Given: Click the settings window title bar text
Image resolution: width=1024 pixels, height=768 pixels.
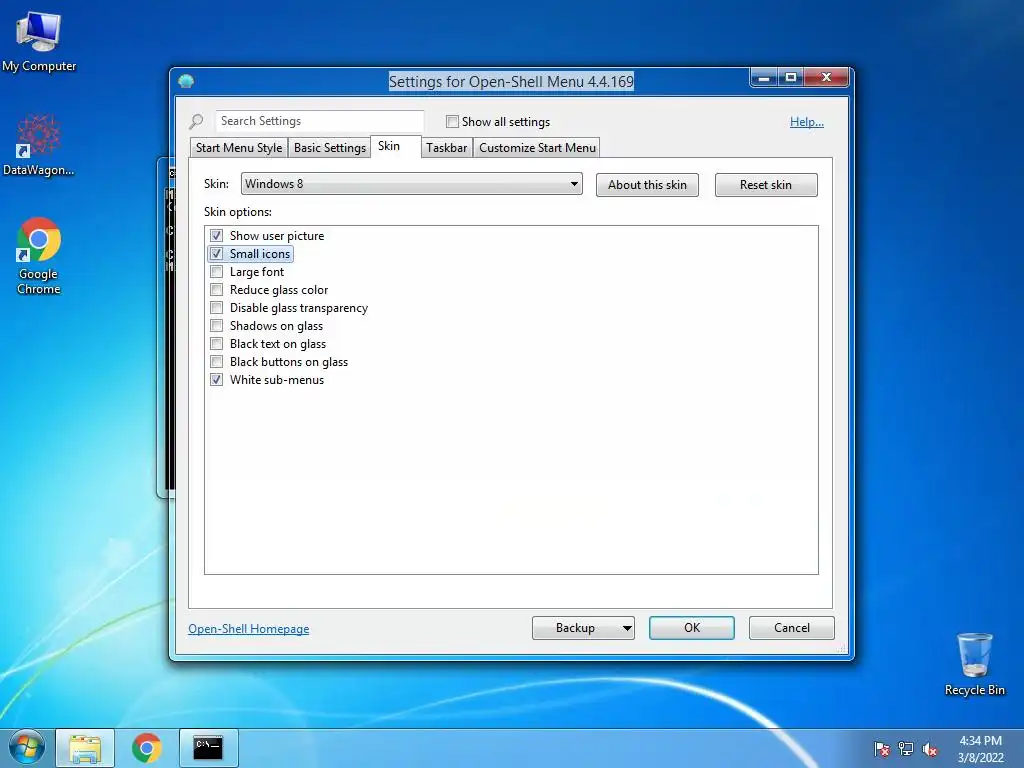Looking at the screenshot, I should pos(511,82).
